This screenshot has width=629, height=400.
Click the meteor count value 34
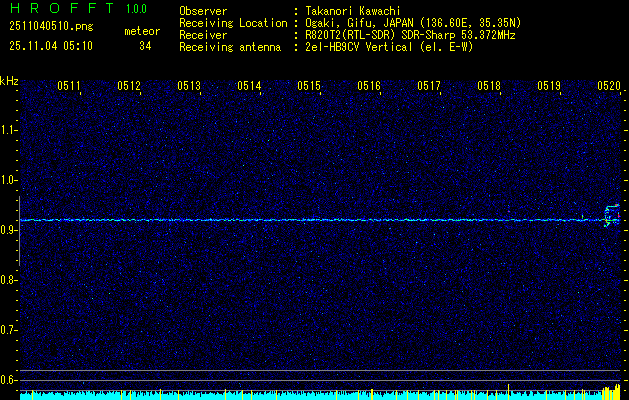[146, 46]
